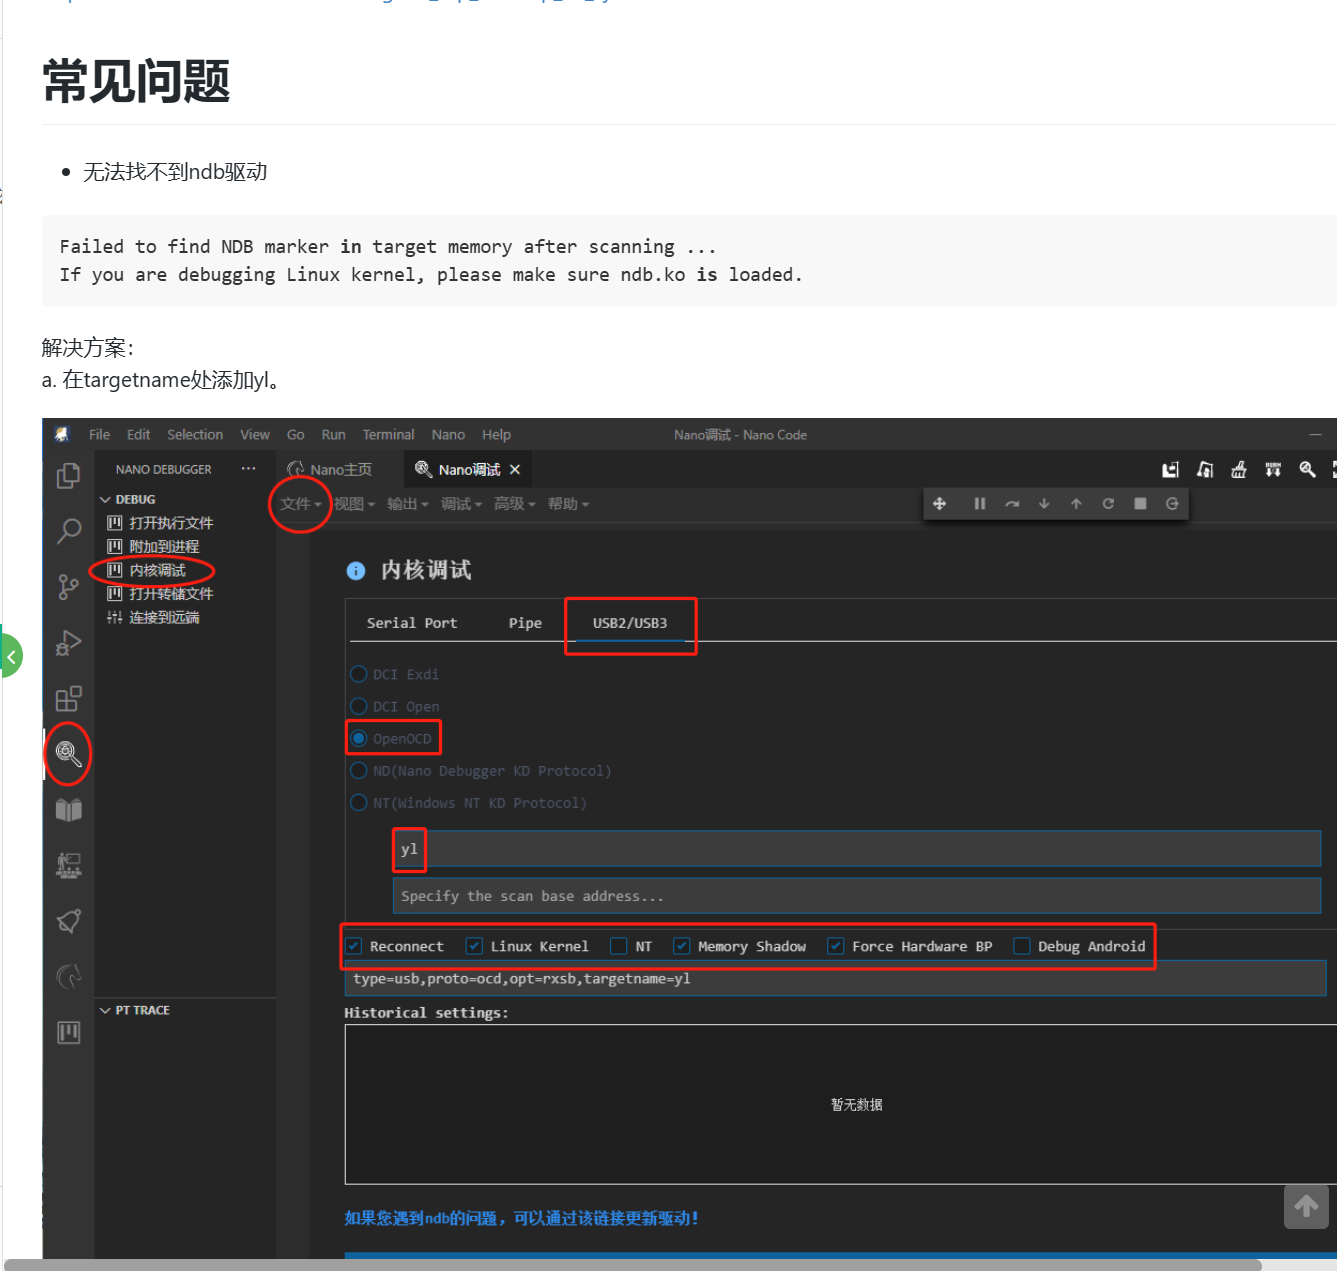Open the Search magnifier in activity bar
This screenshot has height=1271, width=1337.
tap(68, 531)
